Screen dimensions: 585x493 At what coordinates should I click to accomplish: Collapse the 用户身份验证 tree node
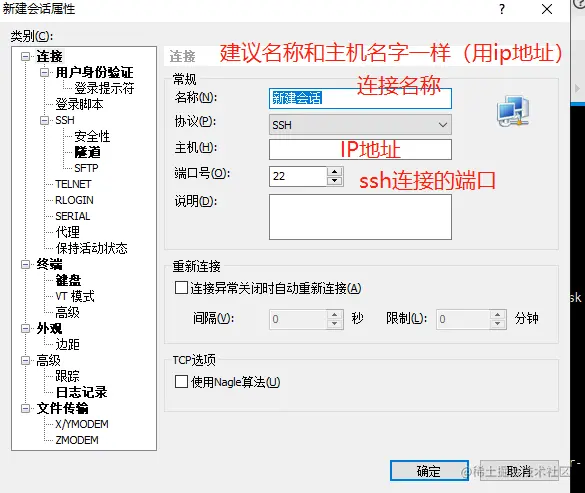(44, 72)
